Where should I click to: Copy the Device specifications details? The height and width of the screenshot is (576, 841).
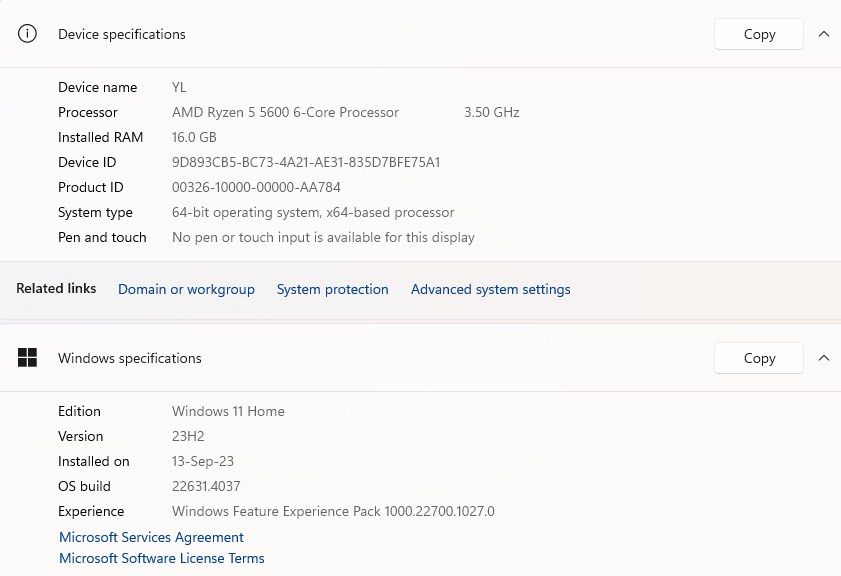click(758, 33)
